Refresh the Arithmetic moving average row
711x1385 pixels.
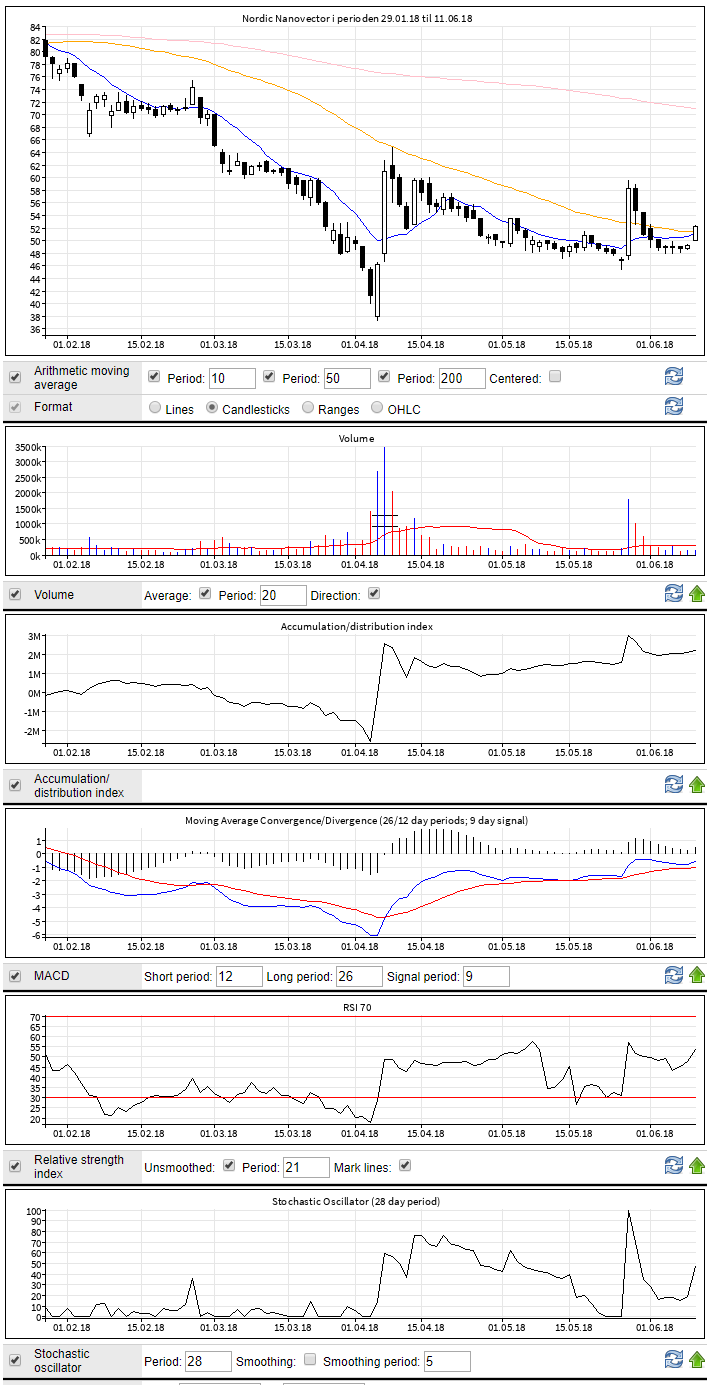click(674, 376)
